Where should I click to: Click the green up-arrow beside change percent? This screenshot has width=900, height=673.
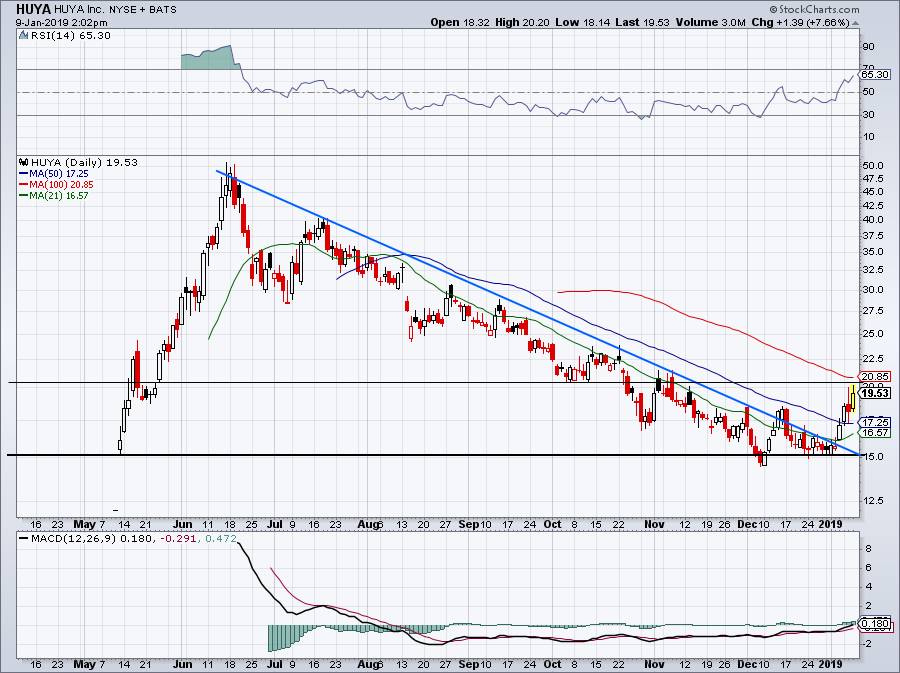click(855, 24)
